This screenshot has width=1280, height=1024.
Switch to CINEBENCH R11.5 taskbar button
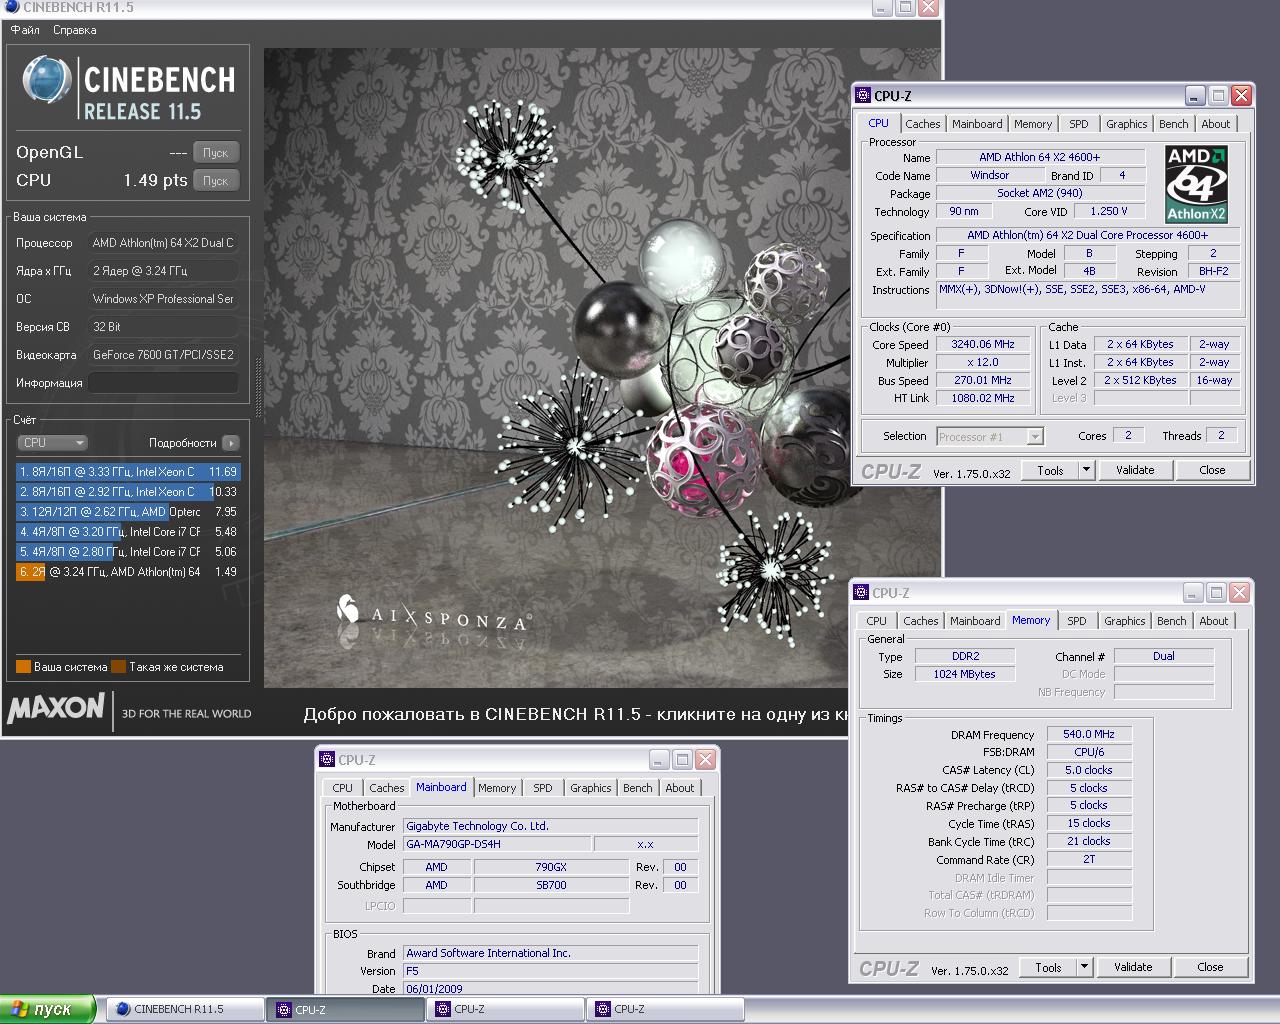[x=185, y=1009]
